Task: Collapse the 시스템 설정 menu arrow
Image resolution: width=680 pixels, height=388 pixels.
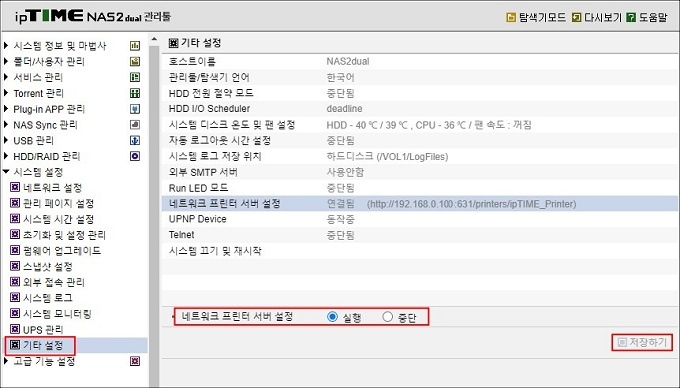Action: (6, 172)
